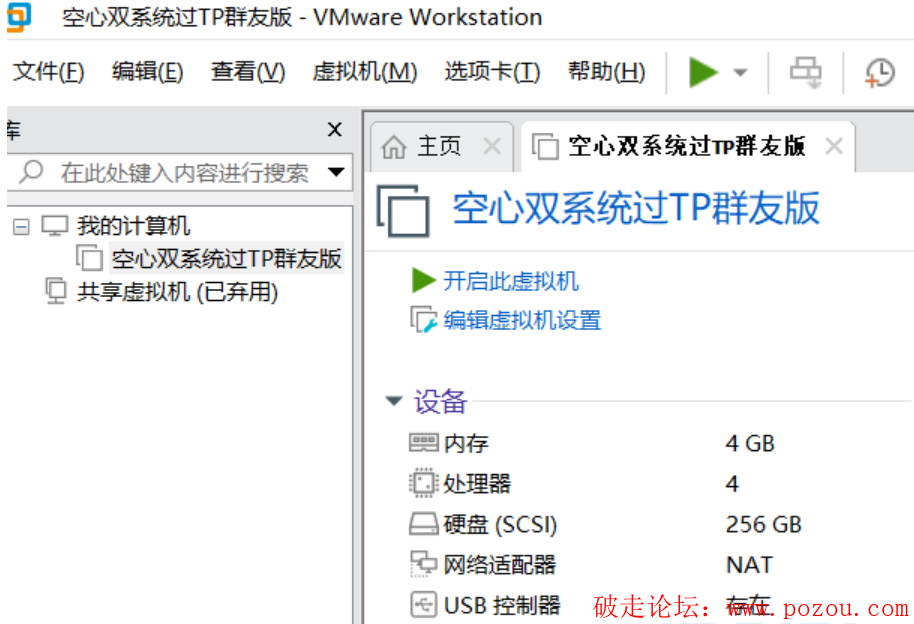914x624 pixels.
Task: Click the NAT network value
Action: pyautogui.click(x=750, y=565)
